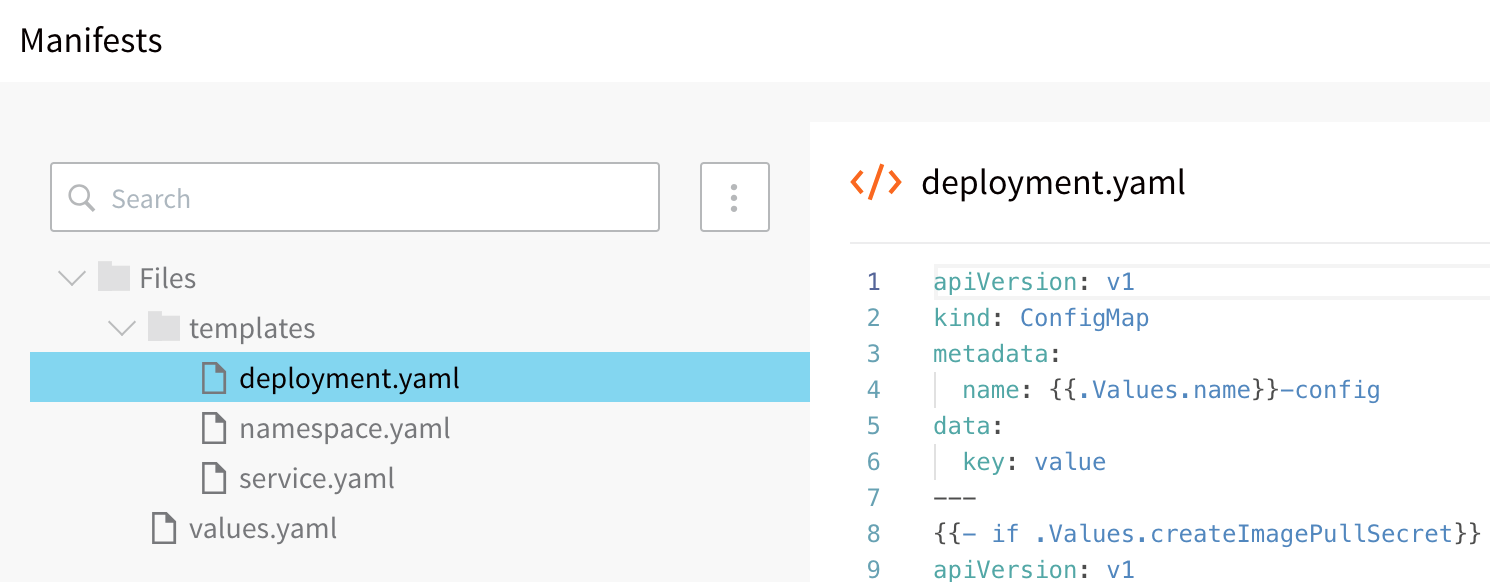This screenshot has width=1490, height=582.
Task: Click 'apiVersion: v1' on line 1
Action: click(1034, 282)
